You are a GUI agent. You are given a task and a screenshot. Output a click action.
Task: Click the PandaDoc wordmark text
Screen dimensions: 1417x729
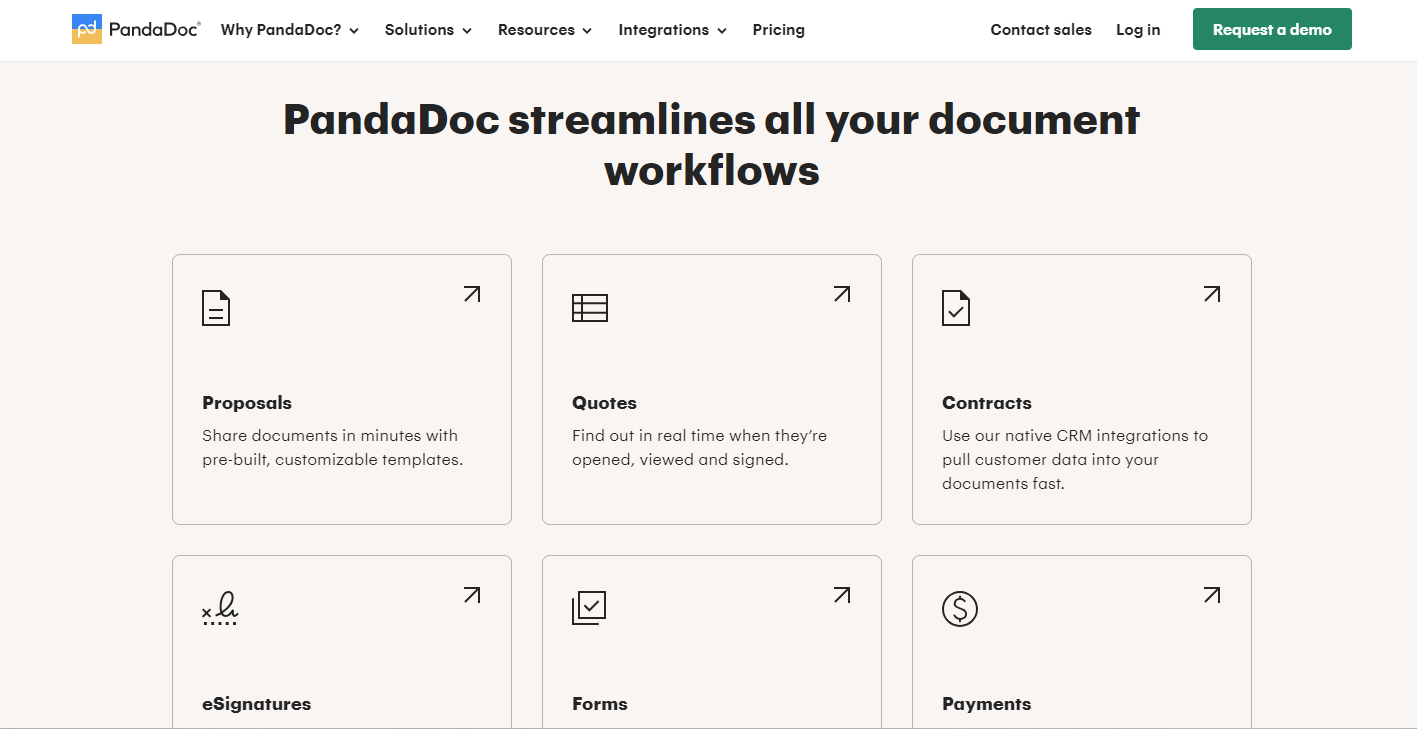click(155, 29)
